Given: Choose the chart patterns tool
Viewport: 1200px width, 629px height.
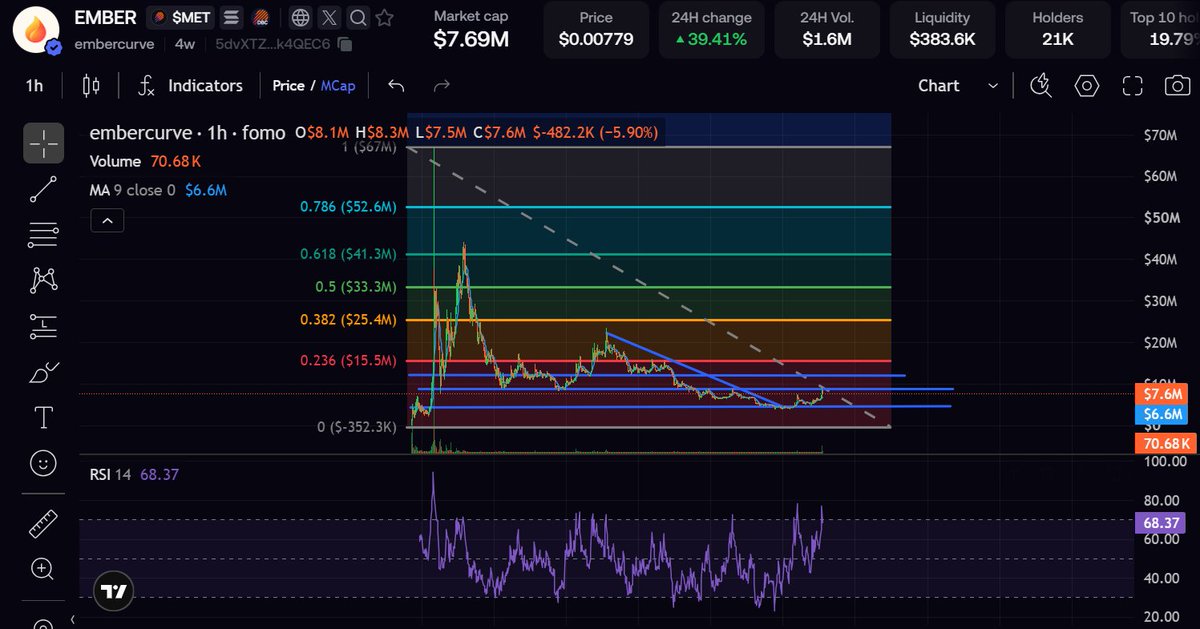Looking at the screenshot, I should (x=44, y=281).
